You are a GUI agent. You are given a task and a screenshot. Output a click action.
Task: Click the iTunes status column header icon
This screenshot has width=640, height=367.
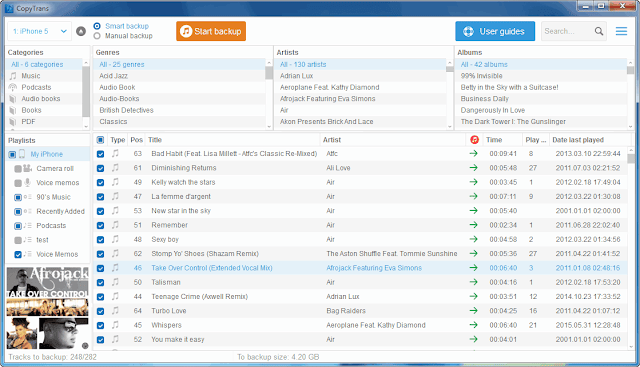coord(474,140)
